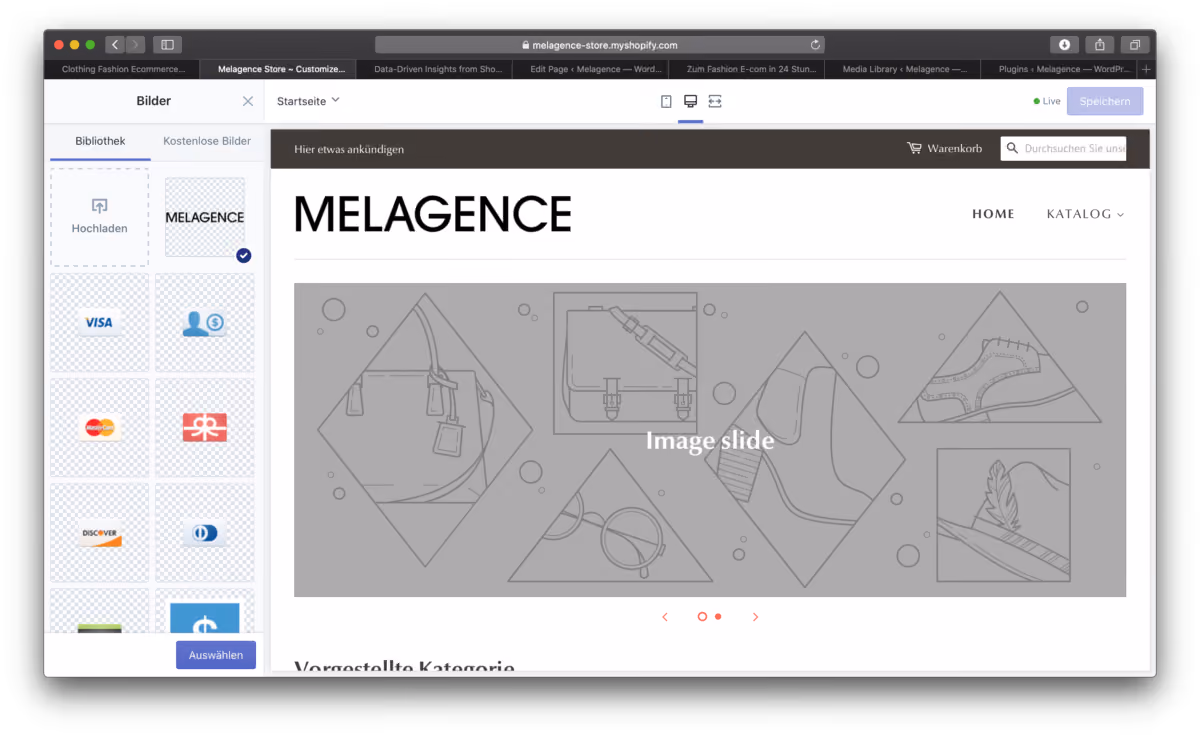
Task: Click the Hier etwas ankündigen announcement text
Action: pos(349,149)
